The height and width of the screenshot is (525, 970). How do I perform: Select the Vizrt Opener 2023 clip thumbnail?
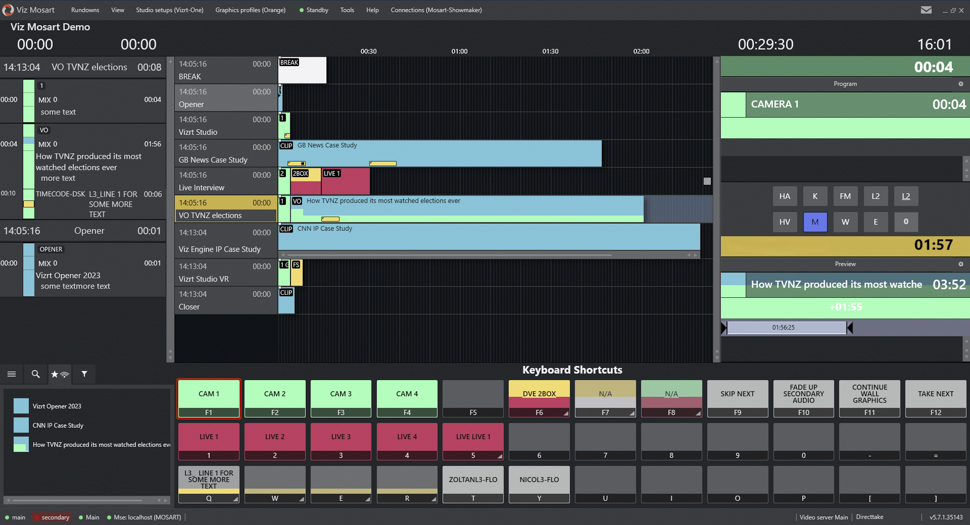click(21, 406)
